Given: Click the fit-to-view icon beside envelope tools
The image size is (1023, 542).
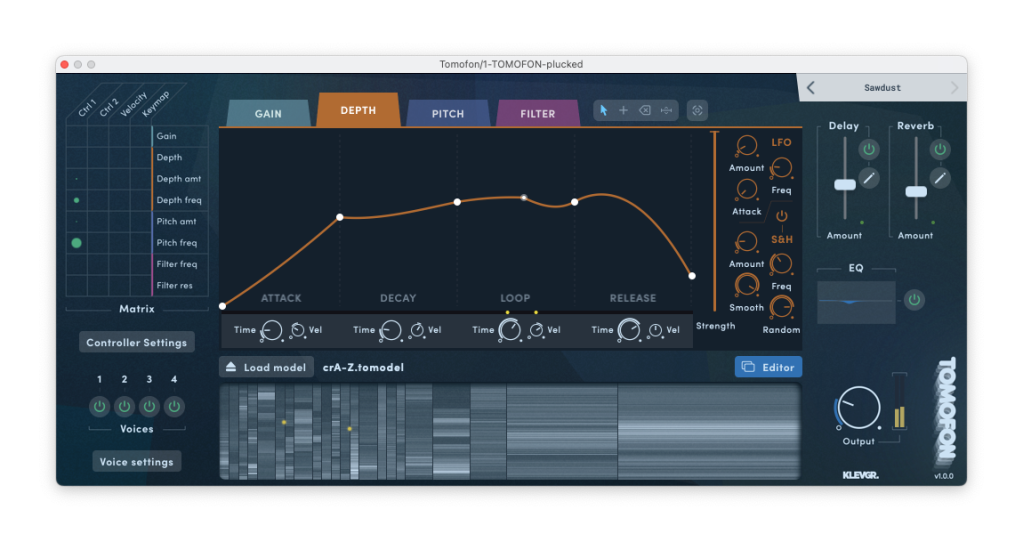Looking at the screenshot, I should (x=698, y=111).
